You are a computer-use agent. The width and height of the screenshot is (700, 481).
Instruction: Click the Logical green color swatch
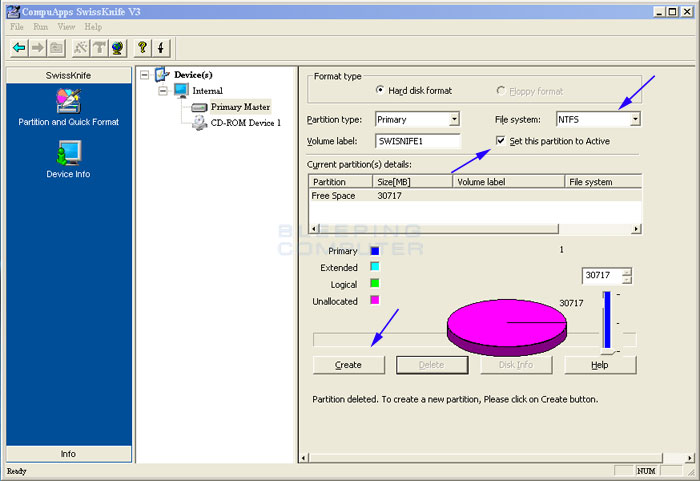(x=375, y=283)
